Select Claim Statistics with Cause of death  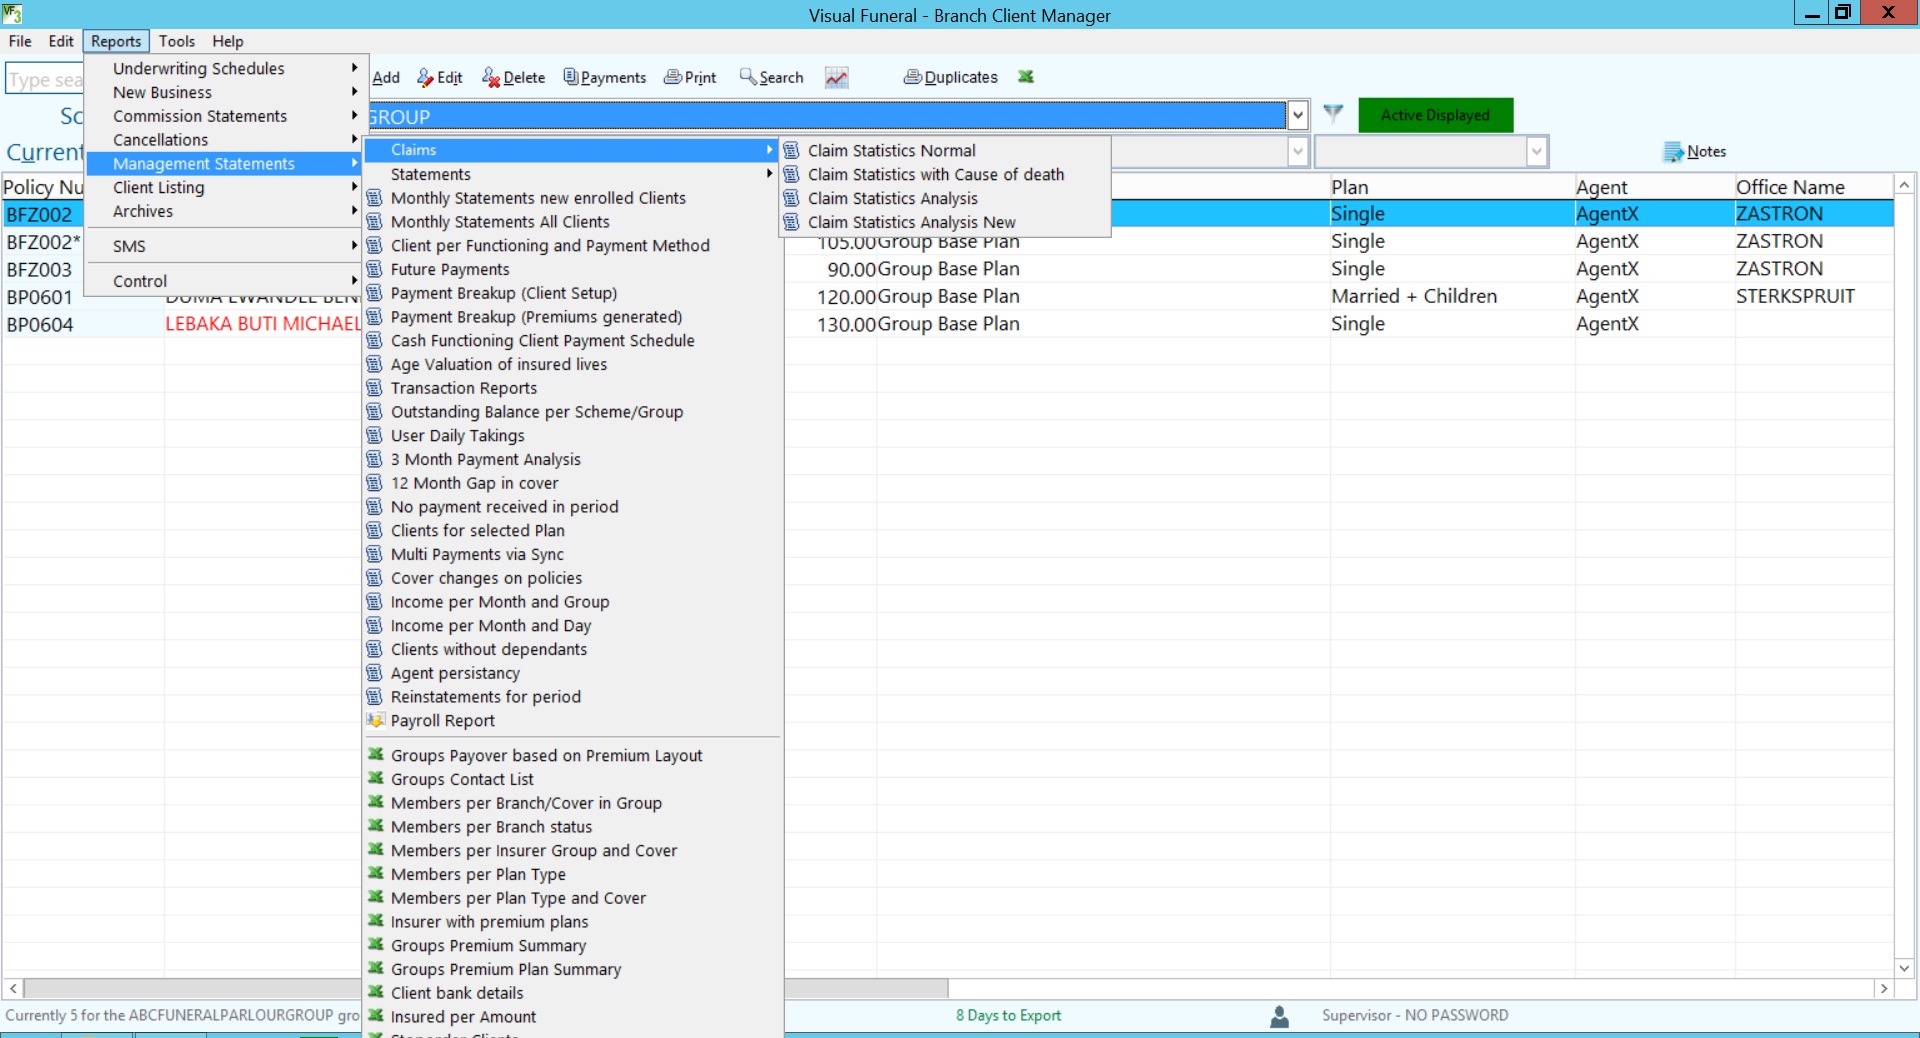[935, 174]
